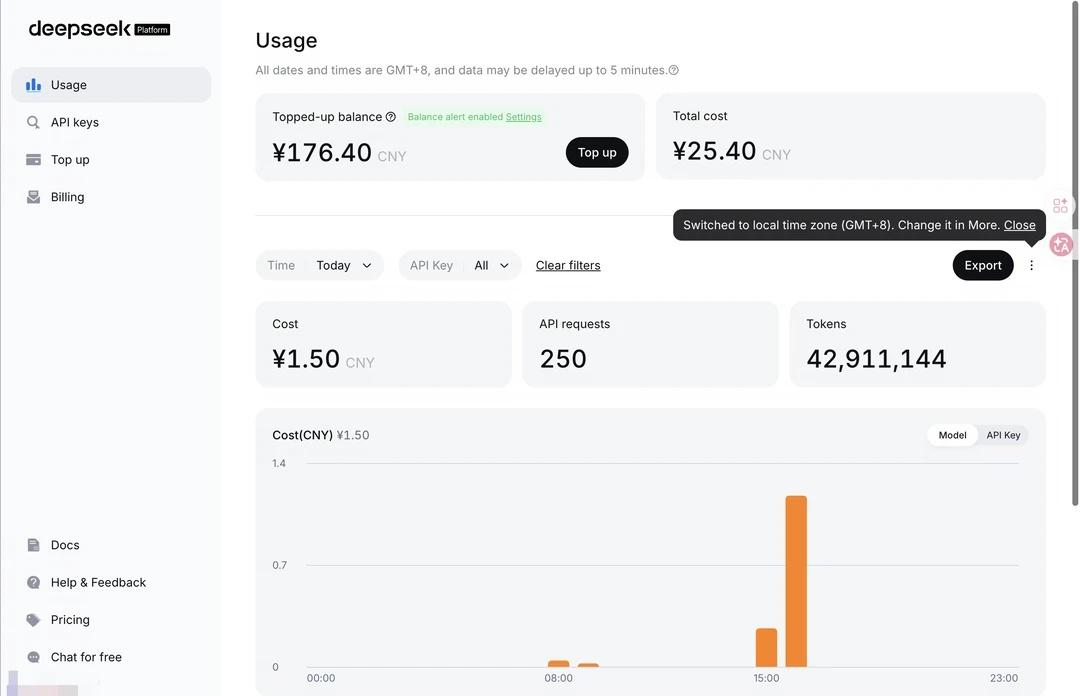The width and height of the screenshot is (1080, 696).
Task: Click the shorter orange bar at 15:00
Action: 767,648
